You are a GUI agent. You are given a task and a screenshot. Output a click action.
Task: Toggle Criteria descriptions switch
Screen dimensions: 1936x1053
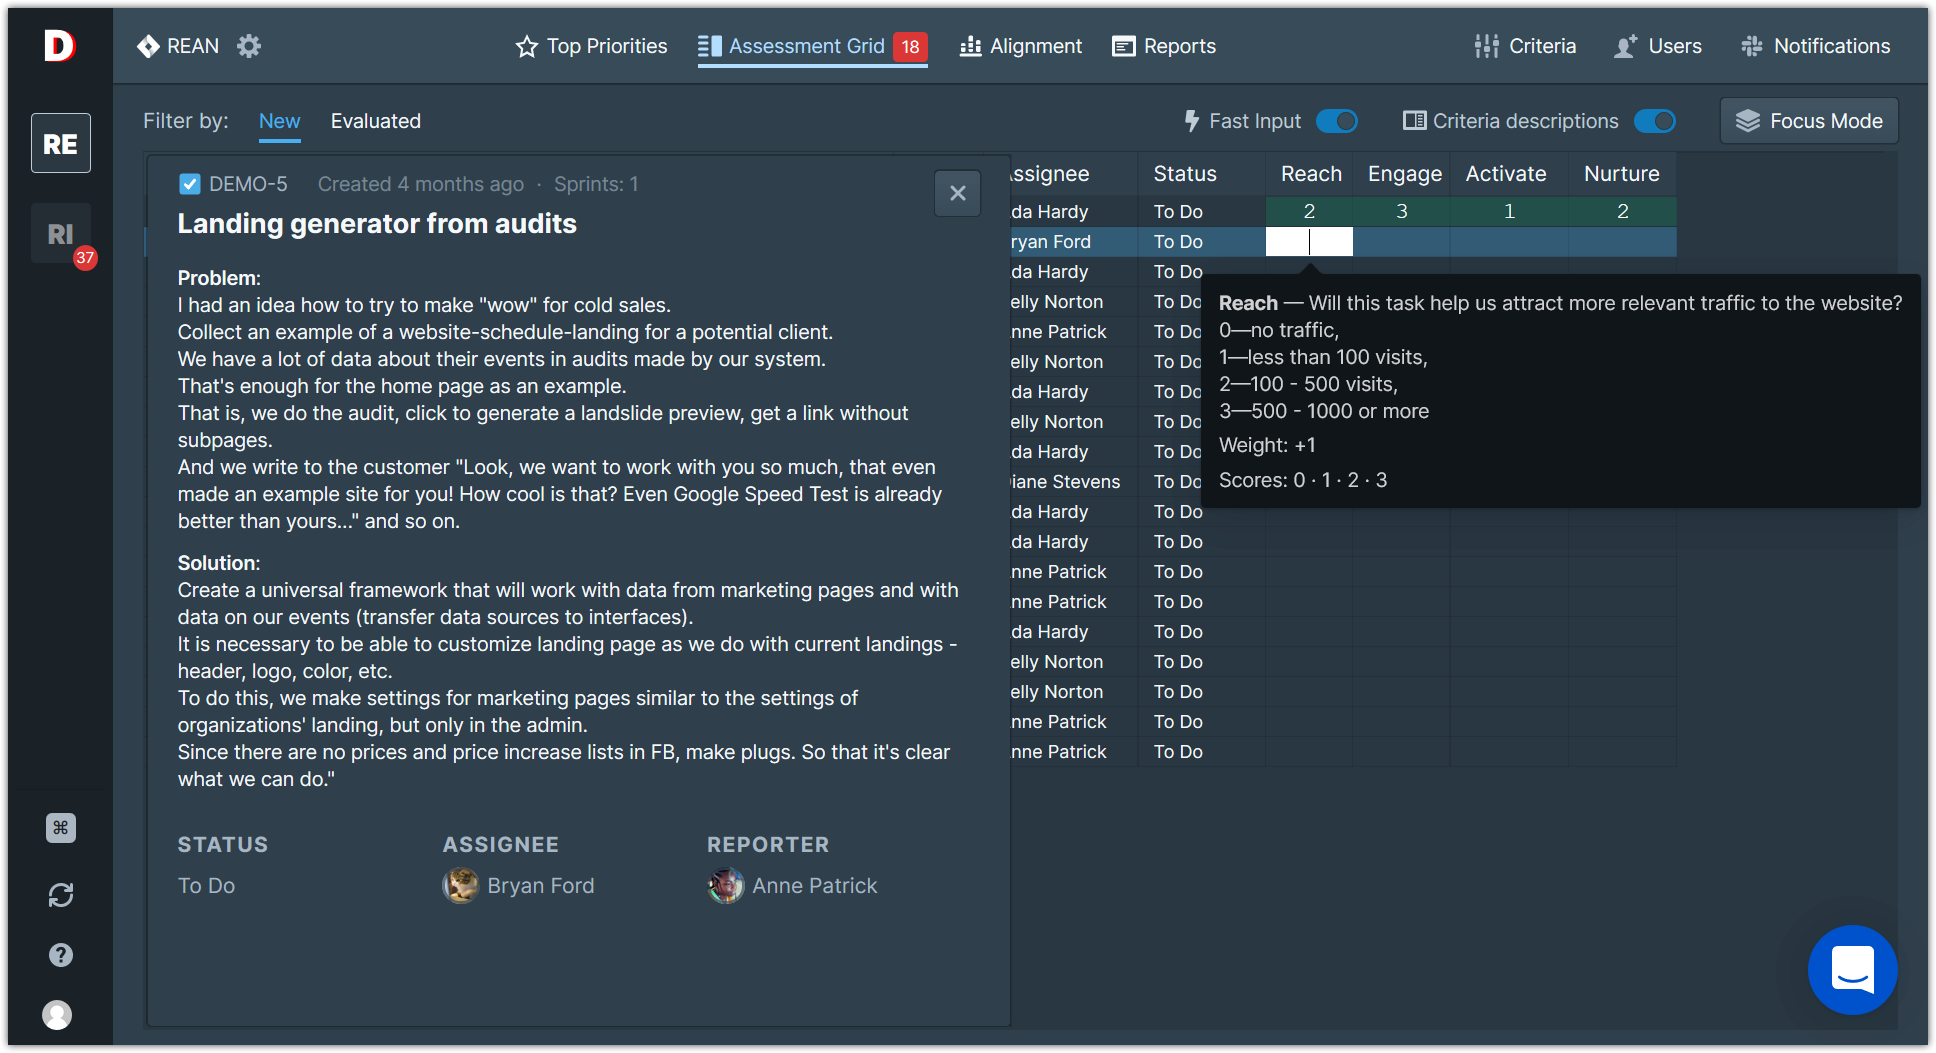[1655, 121]
